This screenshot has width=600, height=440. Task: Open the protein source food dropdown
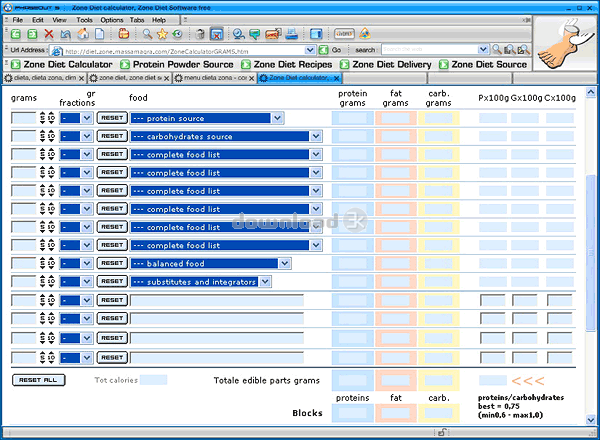[277, 118]
